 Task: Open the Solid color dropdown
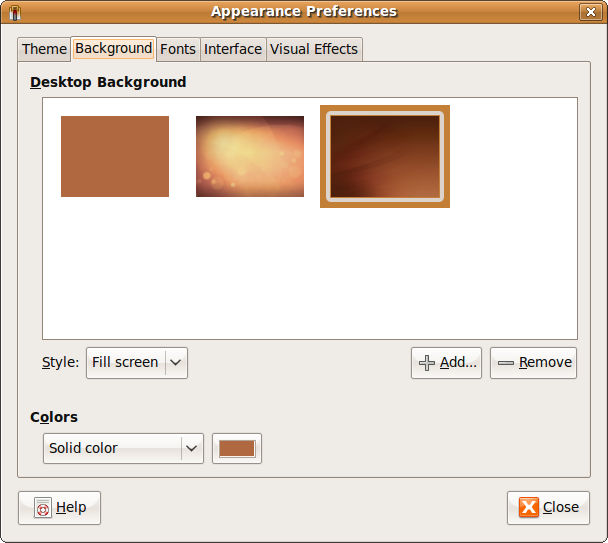tap(123, 448)
